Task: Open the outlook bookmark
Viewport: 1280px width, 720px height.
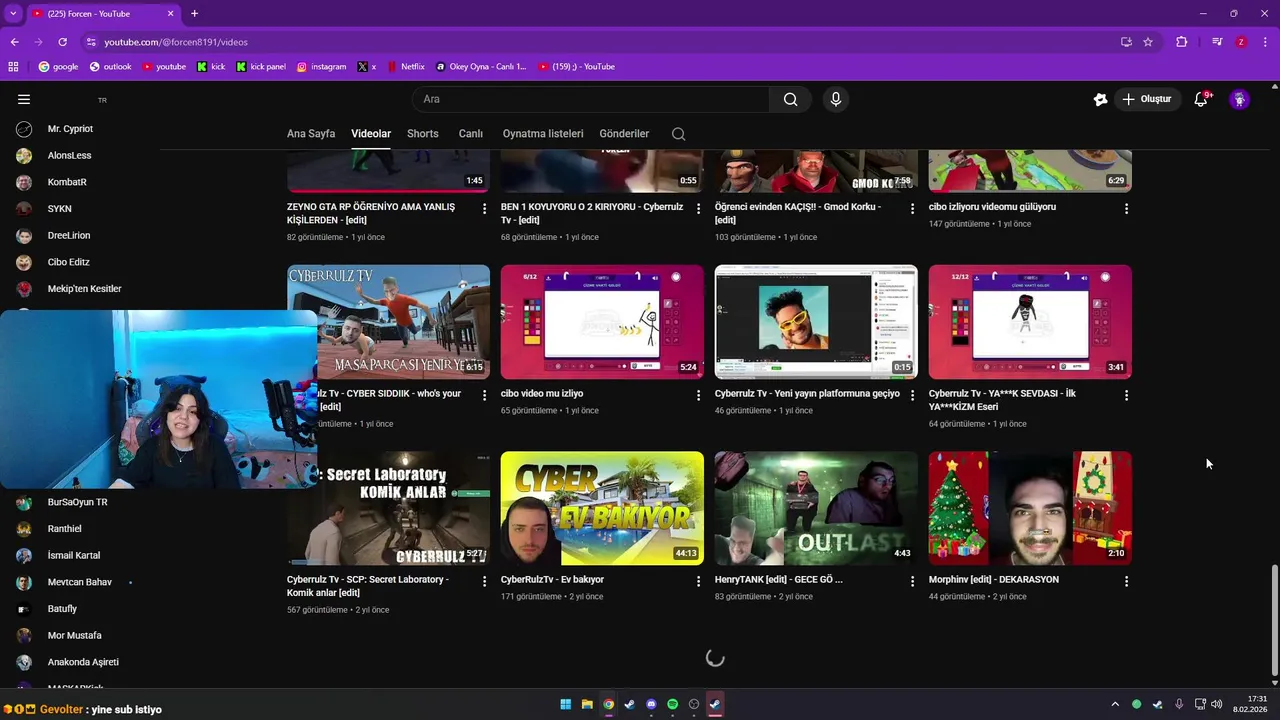Action: coord(110,67)
